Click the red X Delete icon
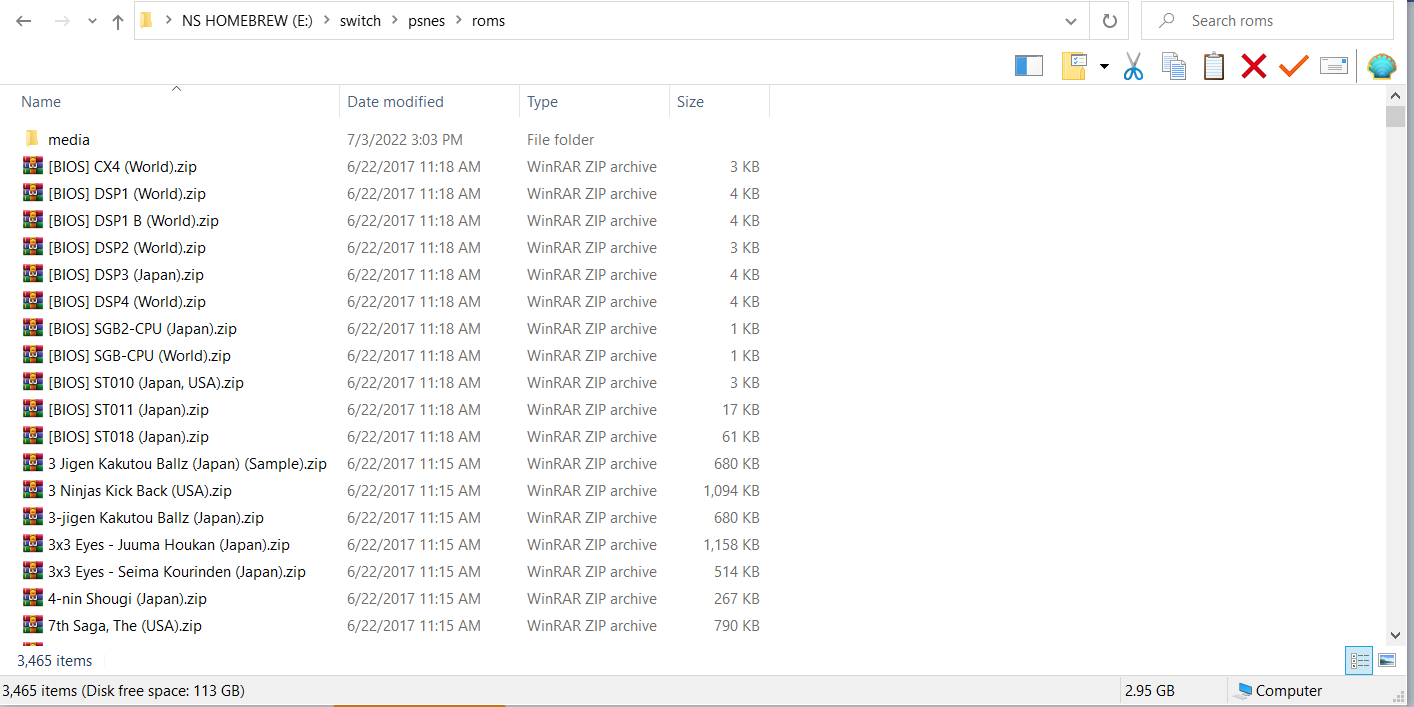This screenshot has width=1414, height=707. pos(1254,66)
